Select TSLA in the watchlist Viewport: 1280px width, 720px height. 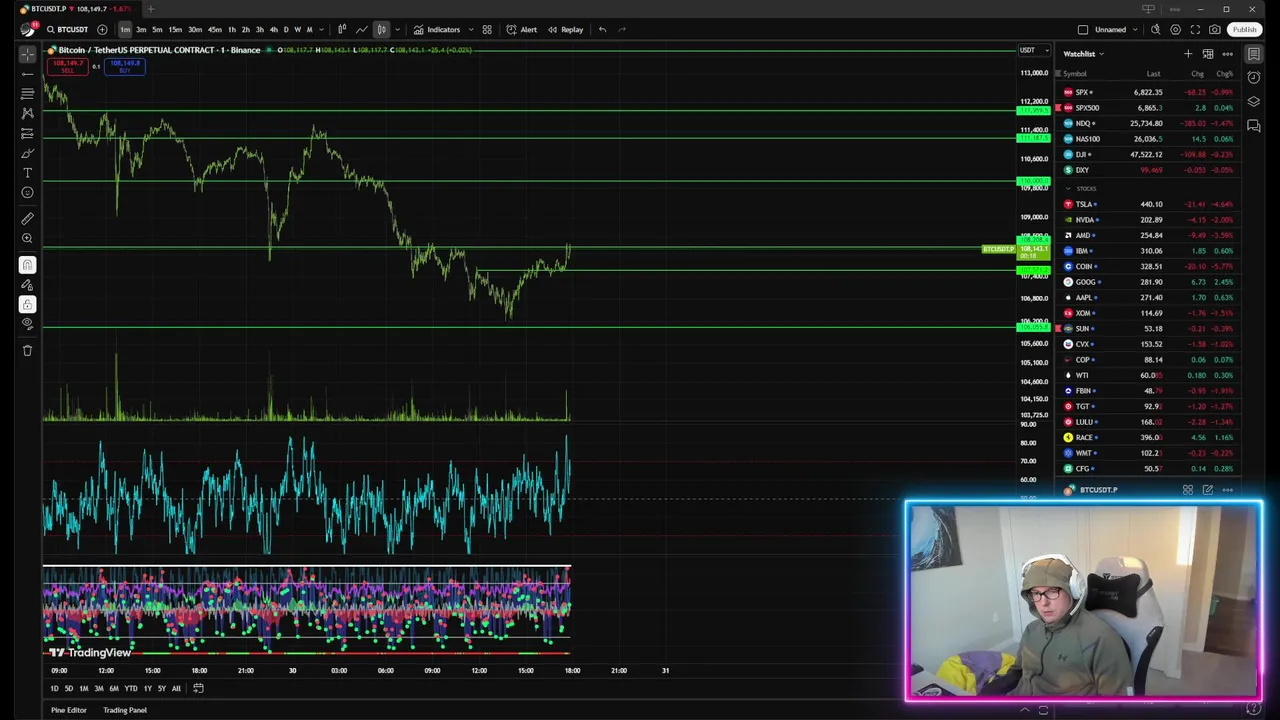click(1149, 204)
